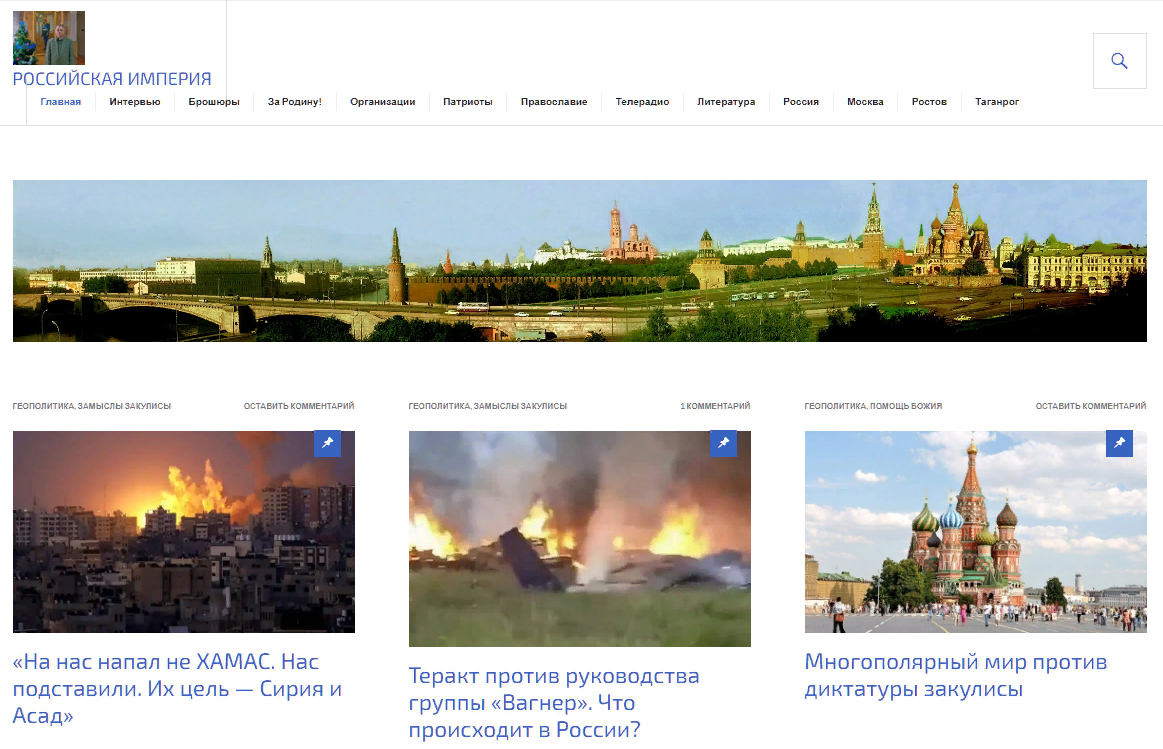Open ГЕОПОЛИТИКА category above the ХАМАС article
The image size is (1163, 749).
coord(43,406)
